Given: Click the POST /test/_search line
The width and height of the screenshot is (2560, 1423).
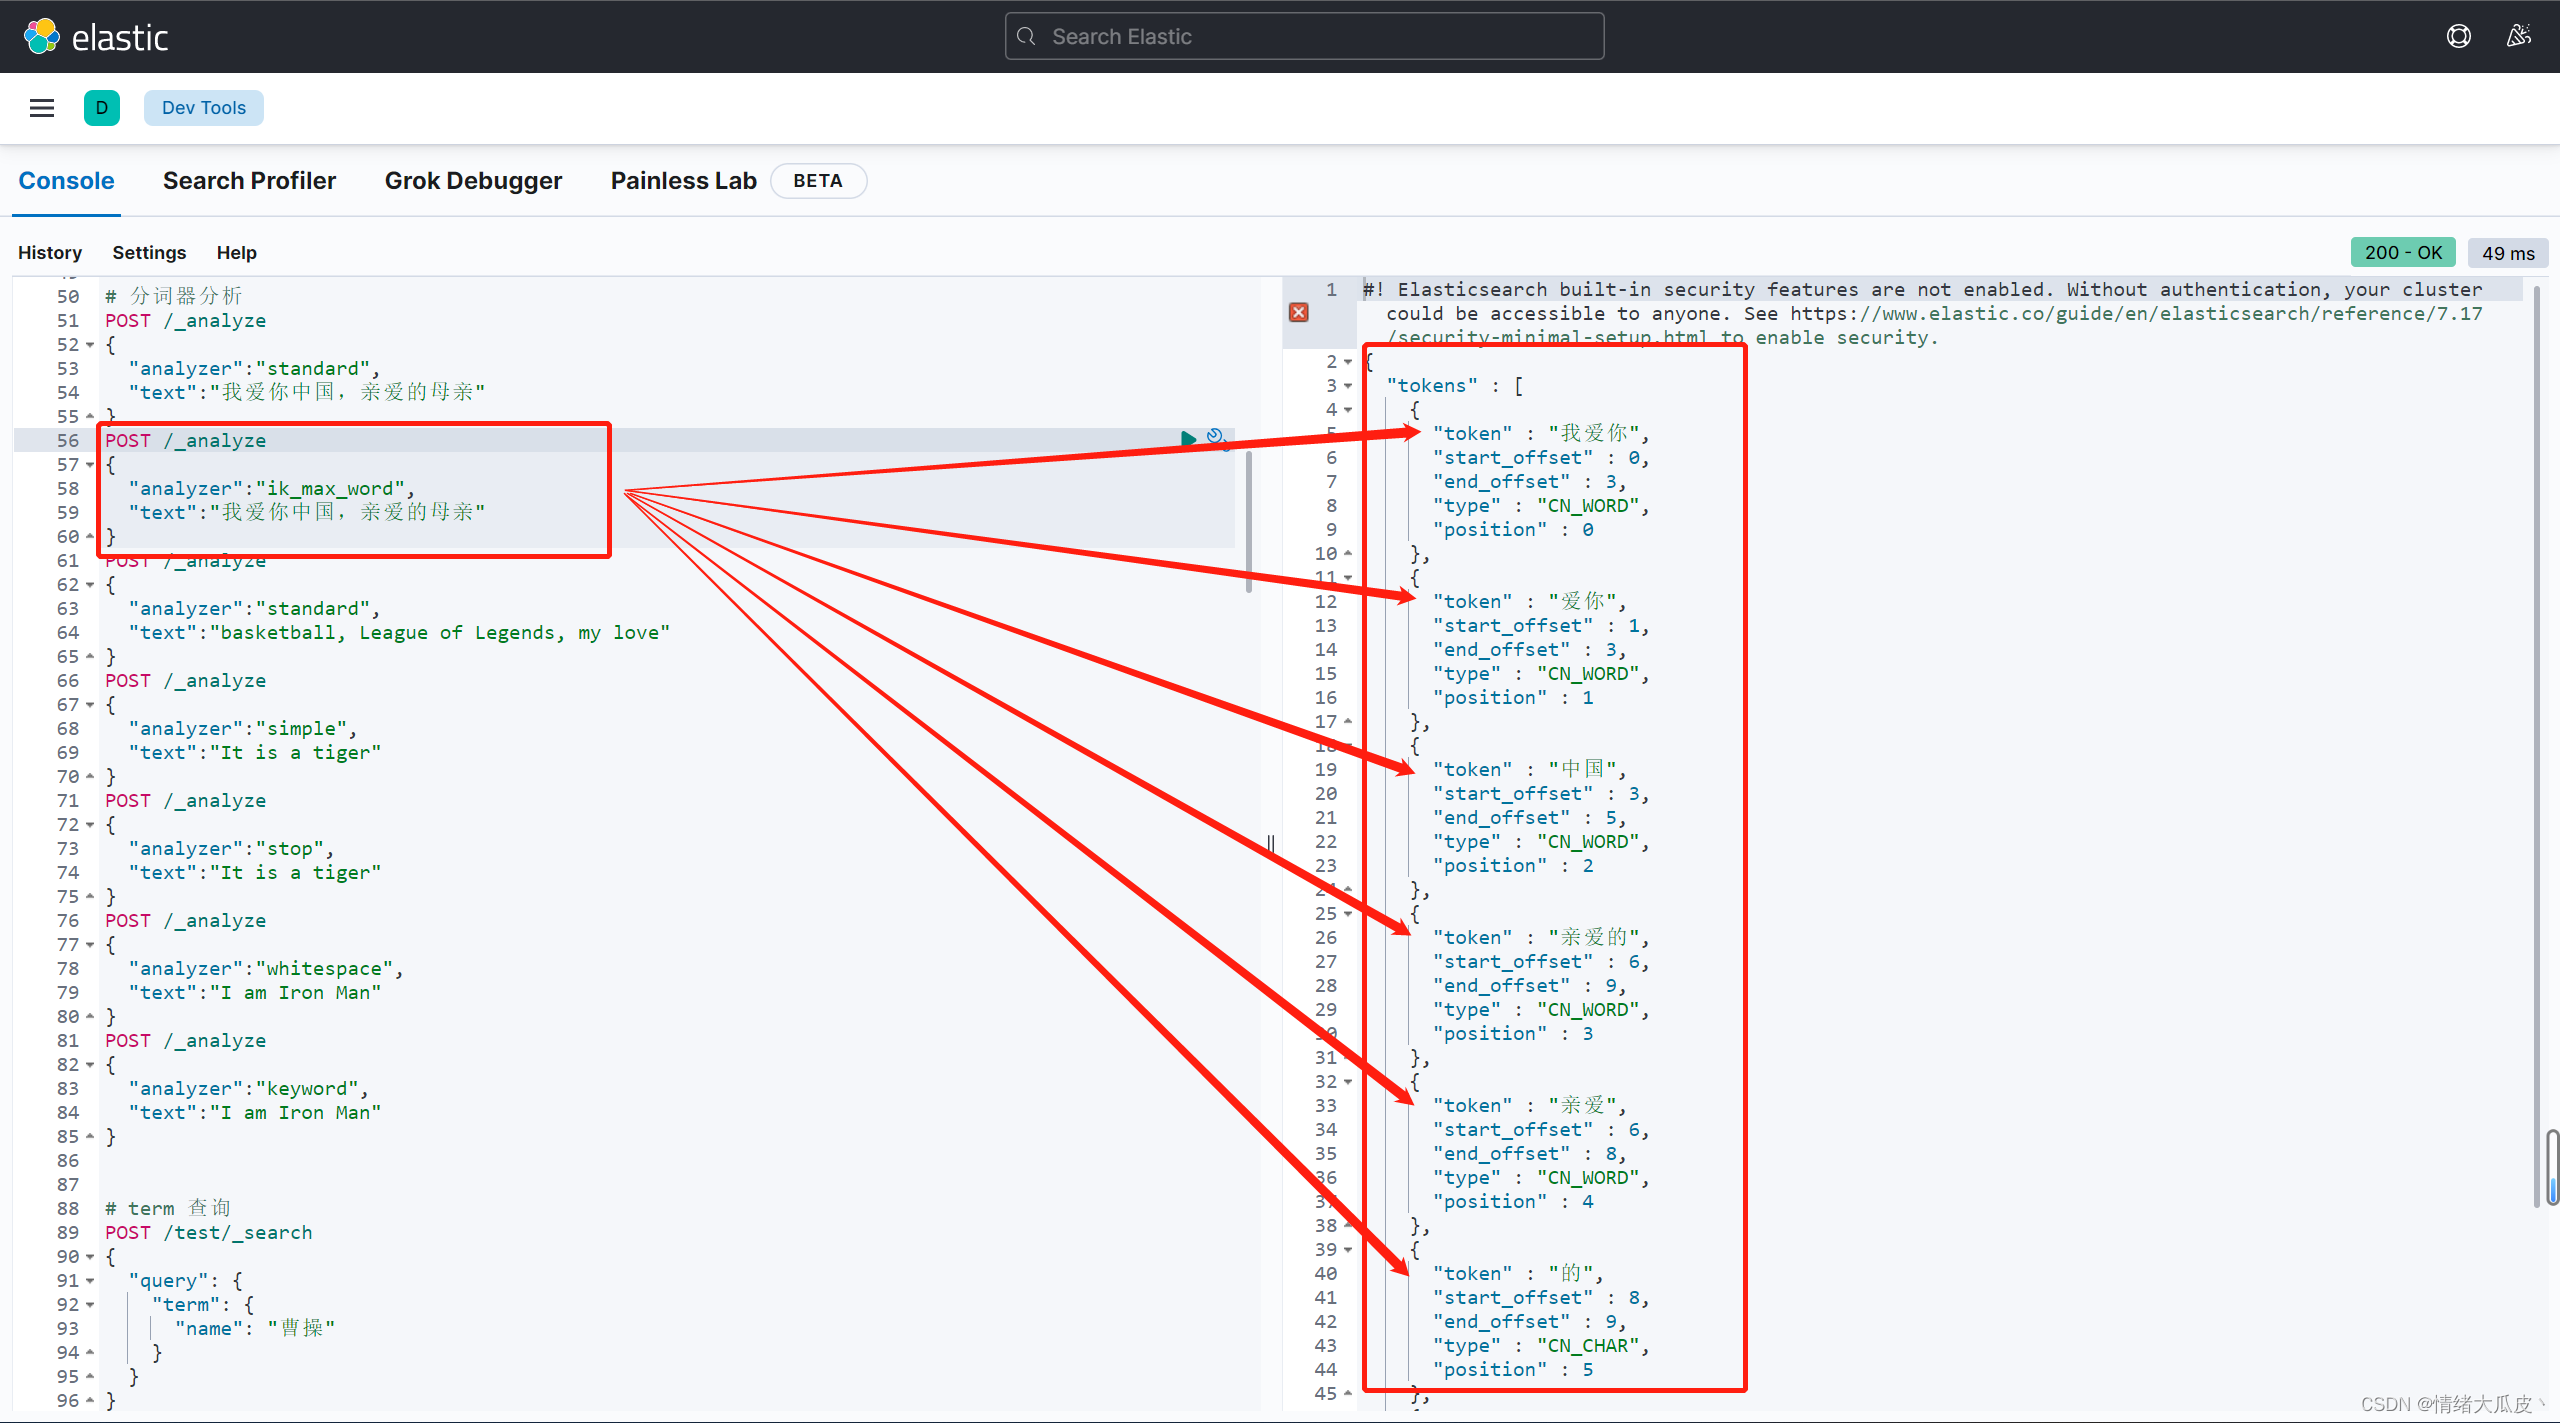Looking at the screenshot, I should click(x=209, y=1233).
